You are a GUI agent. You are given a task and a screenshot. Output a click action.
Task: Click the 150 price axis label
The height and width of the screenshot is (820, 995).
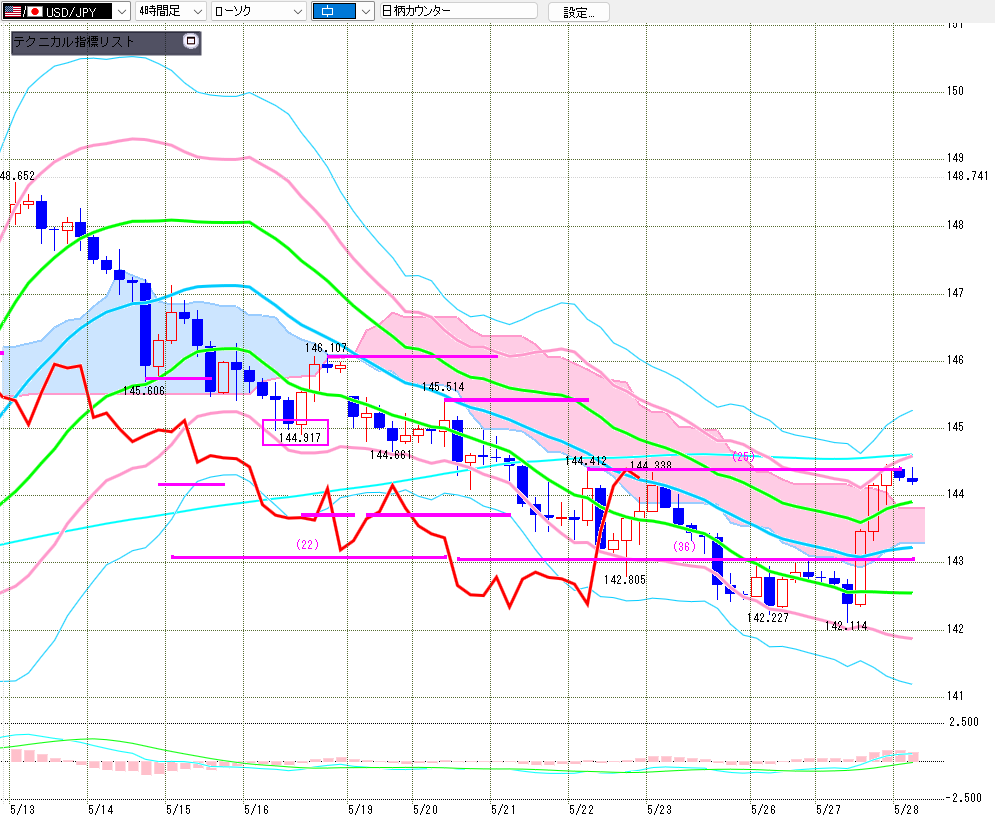coord(955,91)
